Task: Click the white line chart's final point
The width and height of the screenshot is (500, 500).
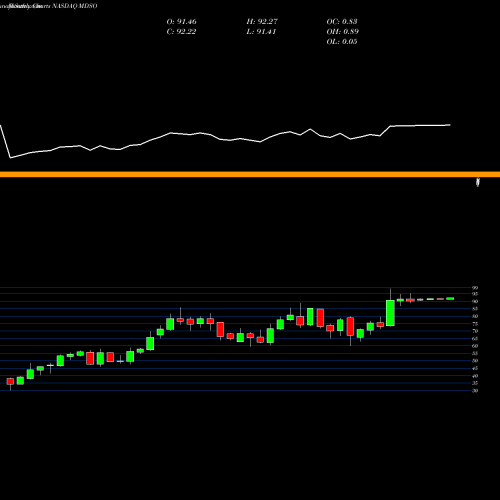Action: click(450, 125)
